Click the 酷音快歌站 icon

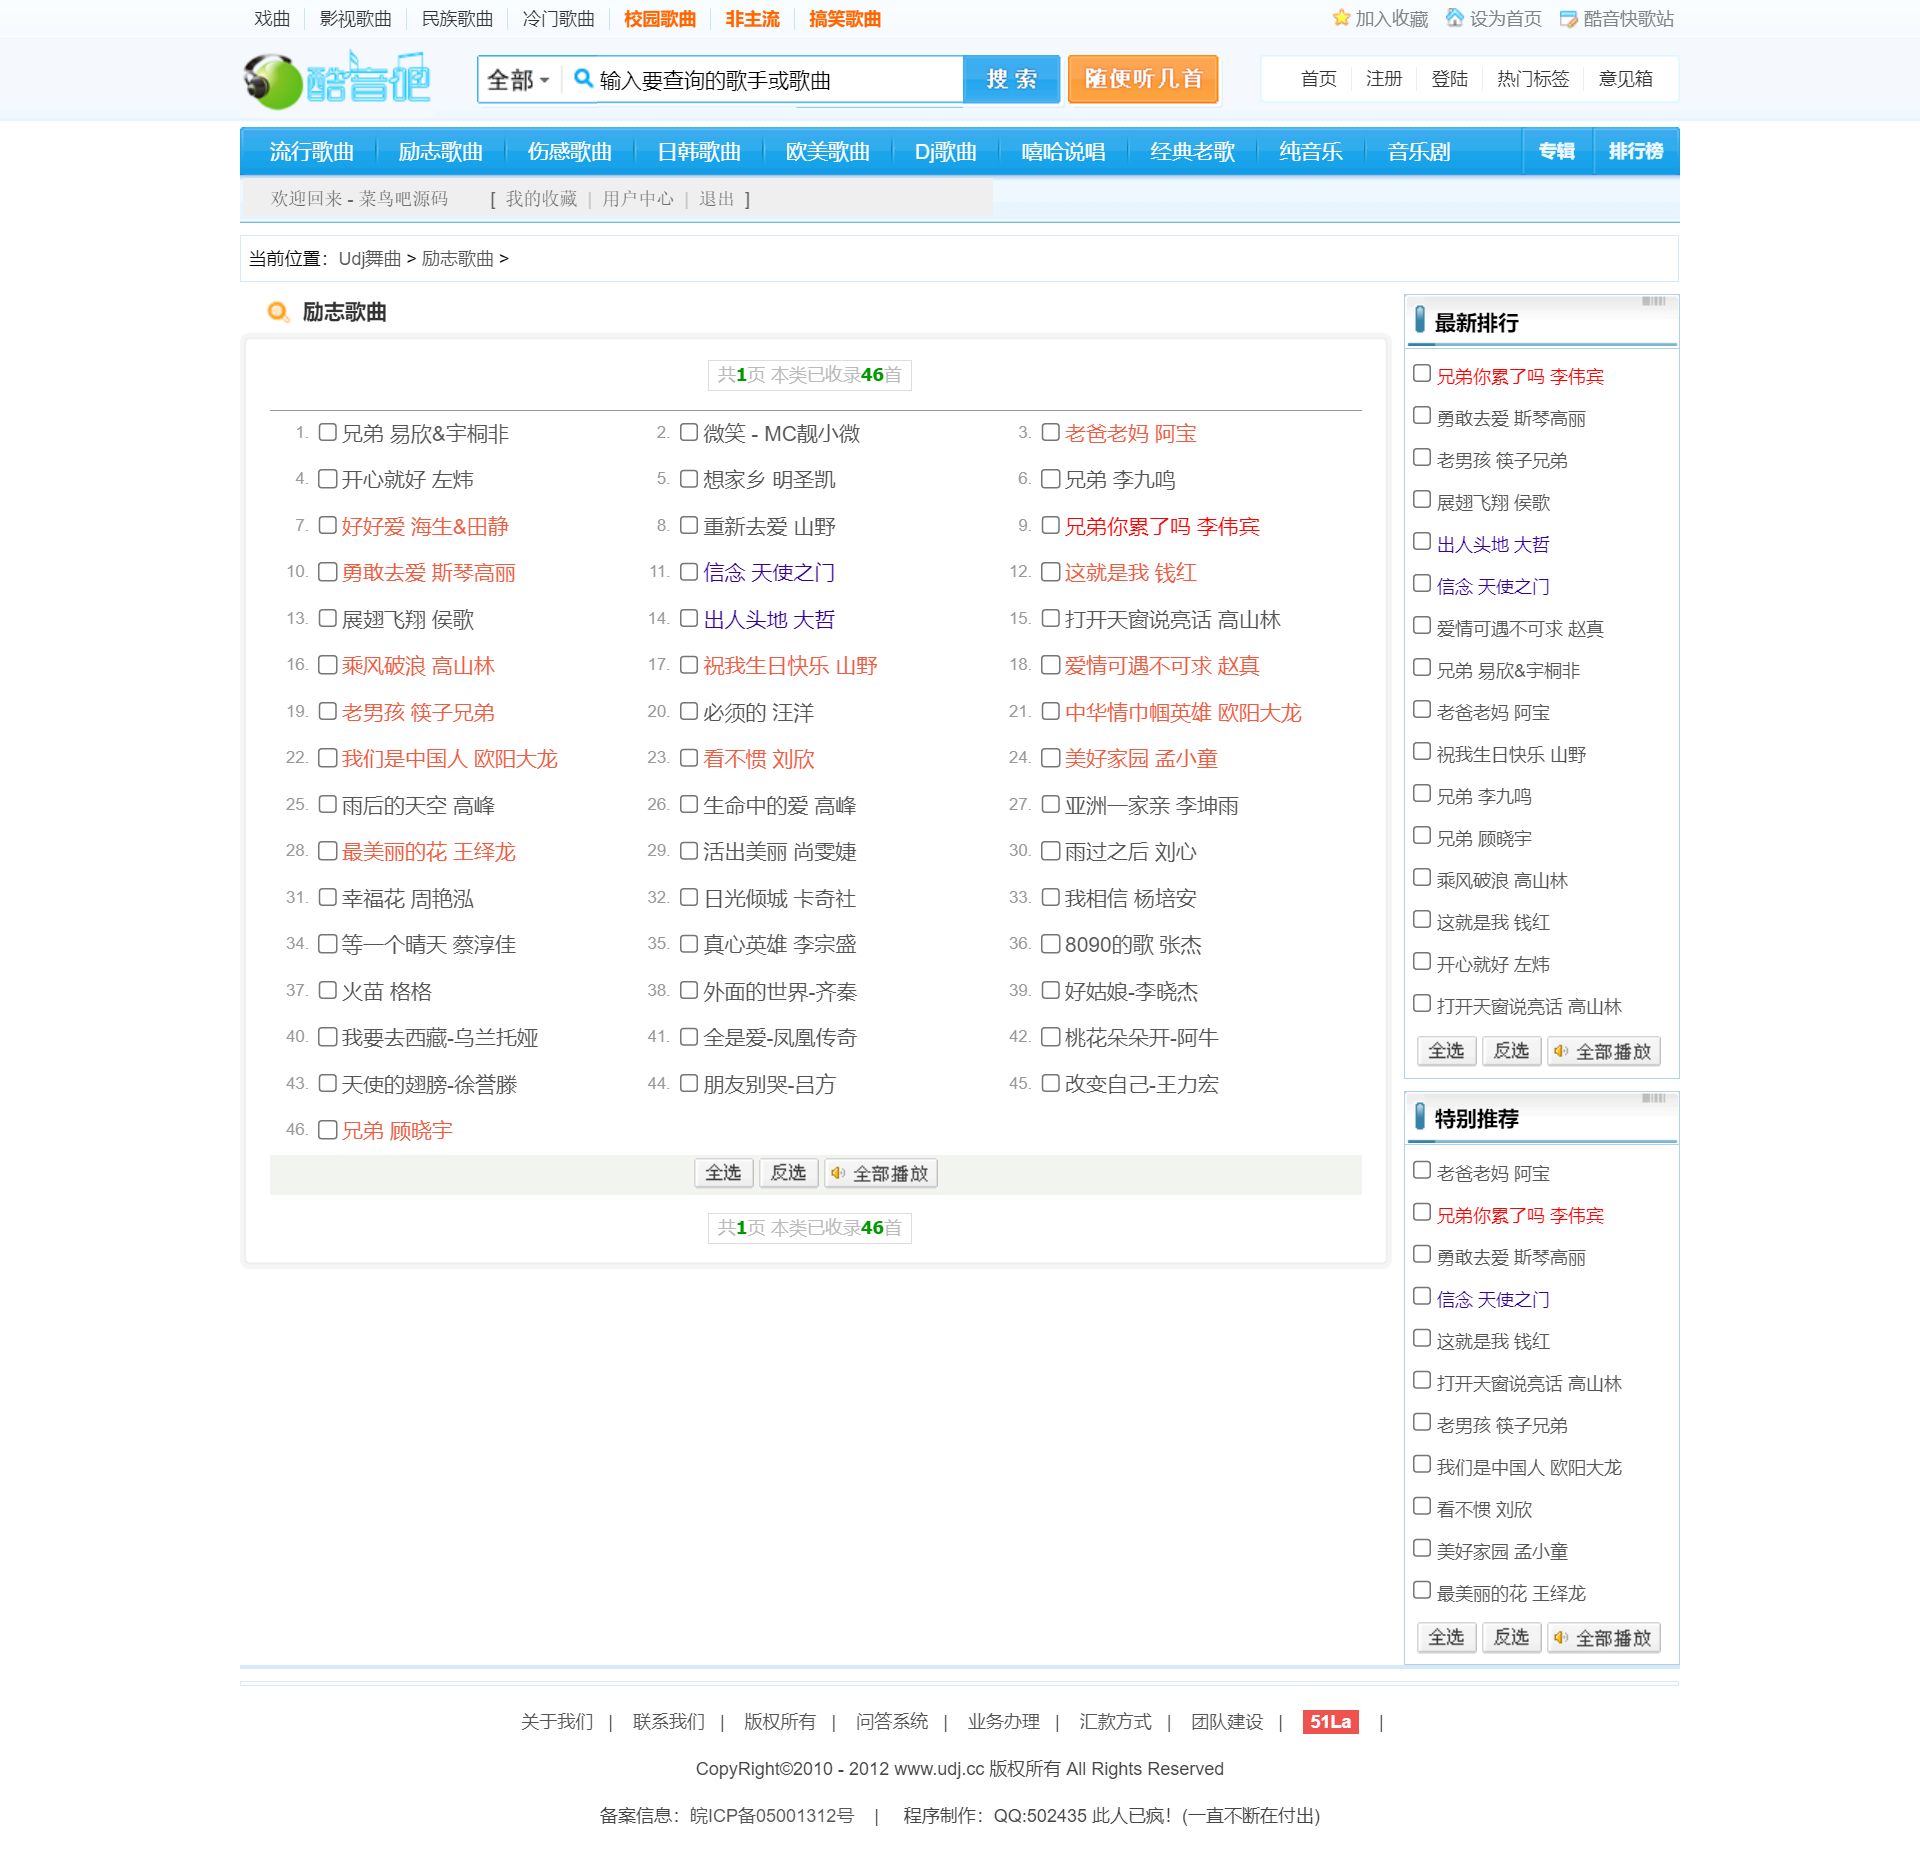click(1569, 19)
